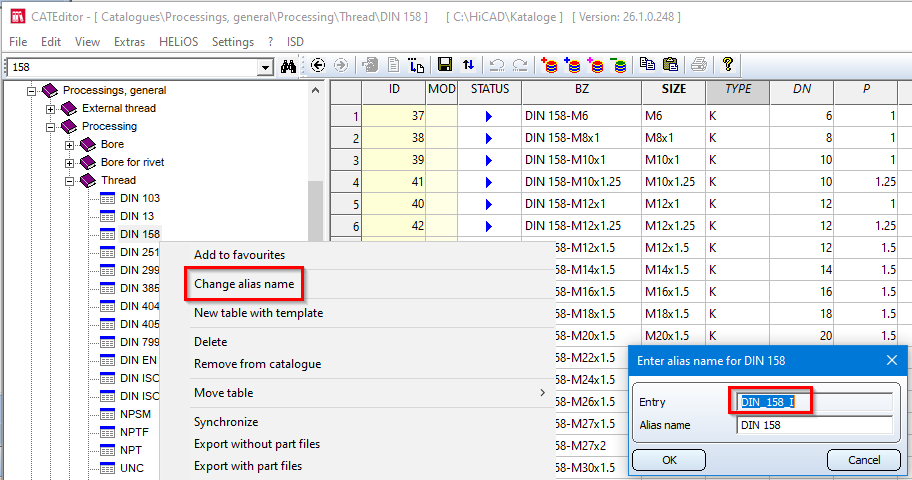This screenshot has width=912, height=480.
Task: Click the tree scrollbar up arrow
Action: click(x=315, y=91)
